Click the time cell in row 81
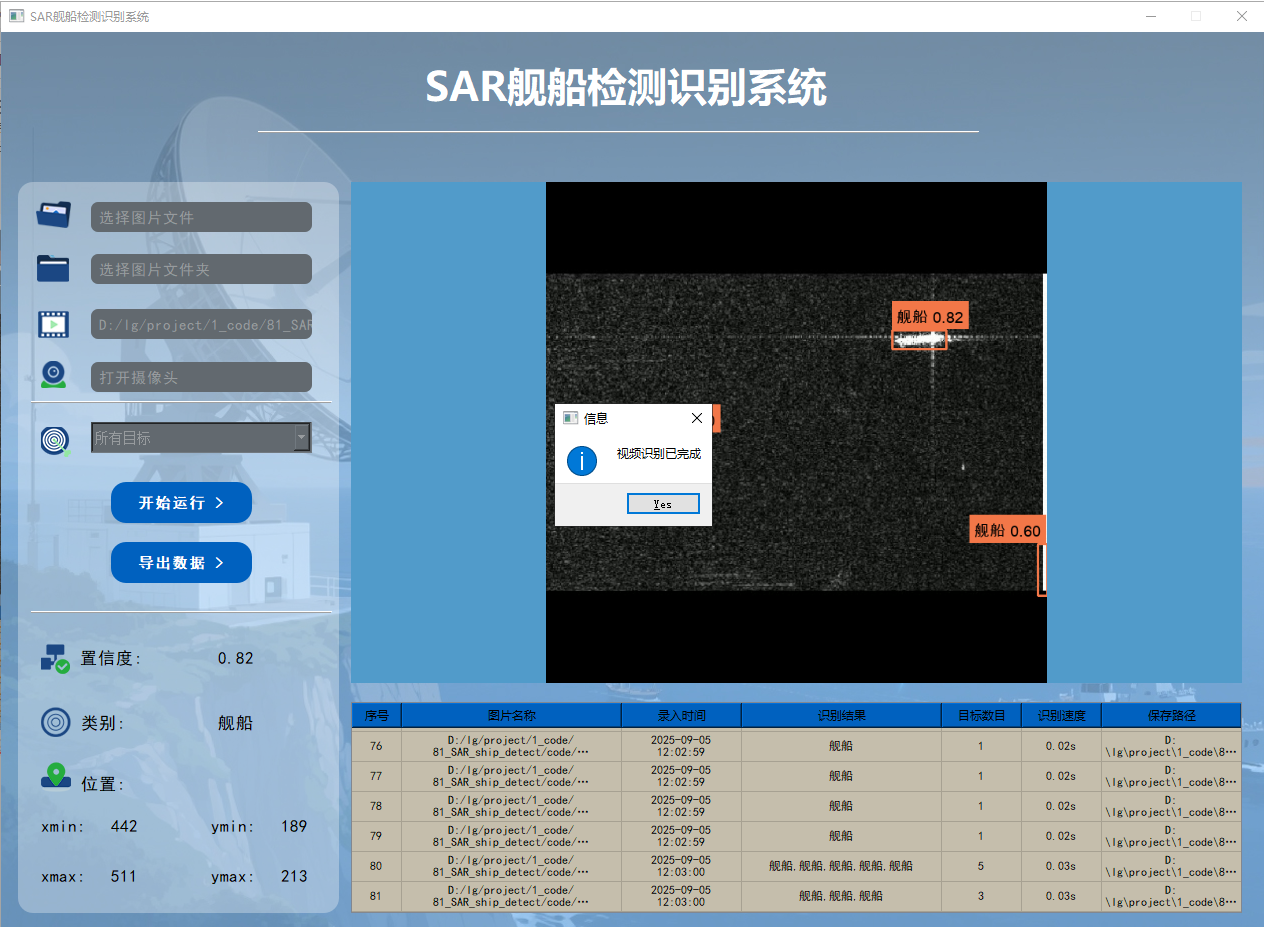 coord(681,896)
